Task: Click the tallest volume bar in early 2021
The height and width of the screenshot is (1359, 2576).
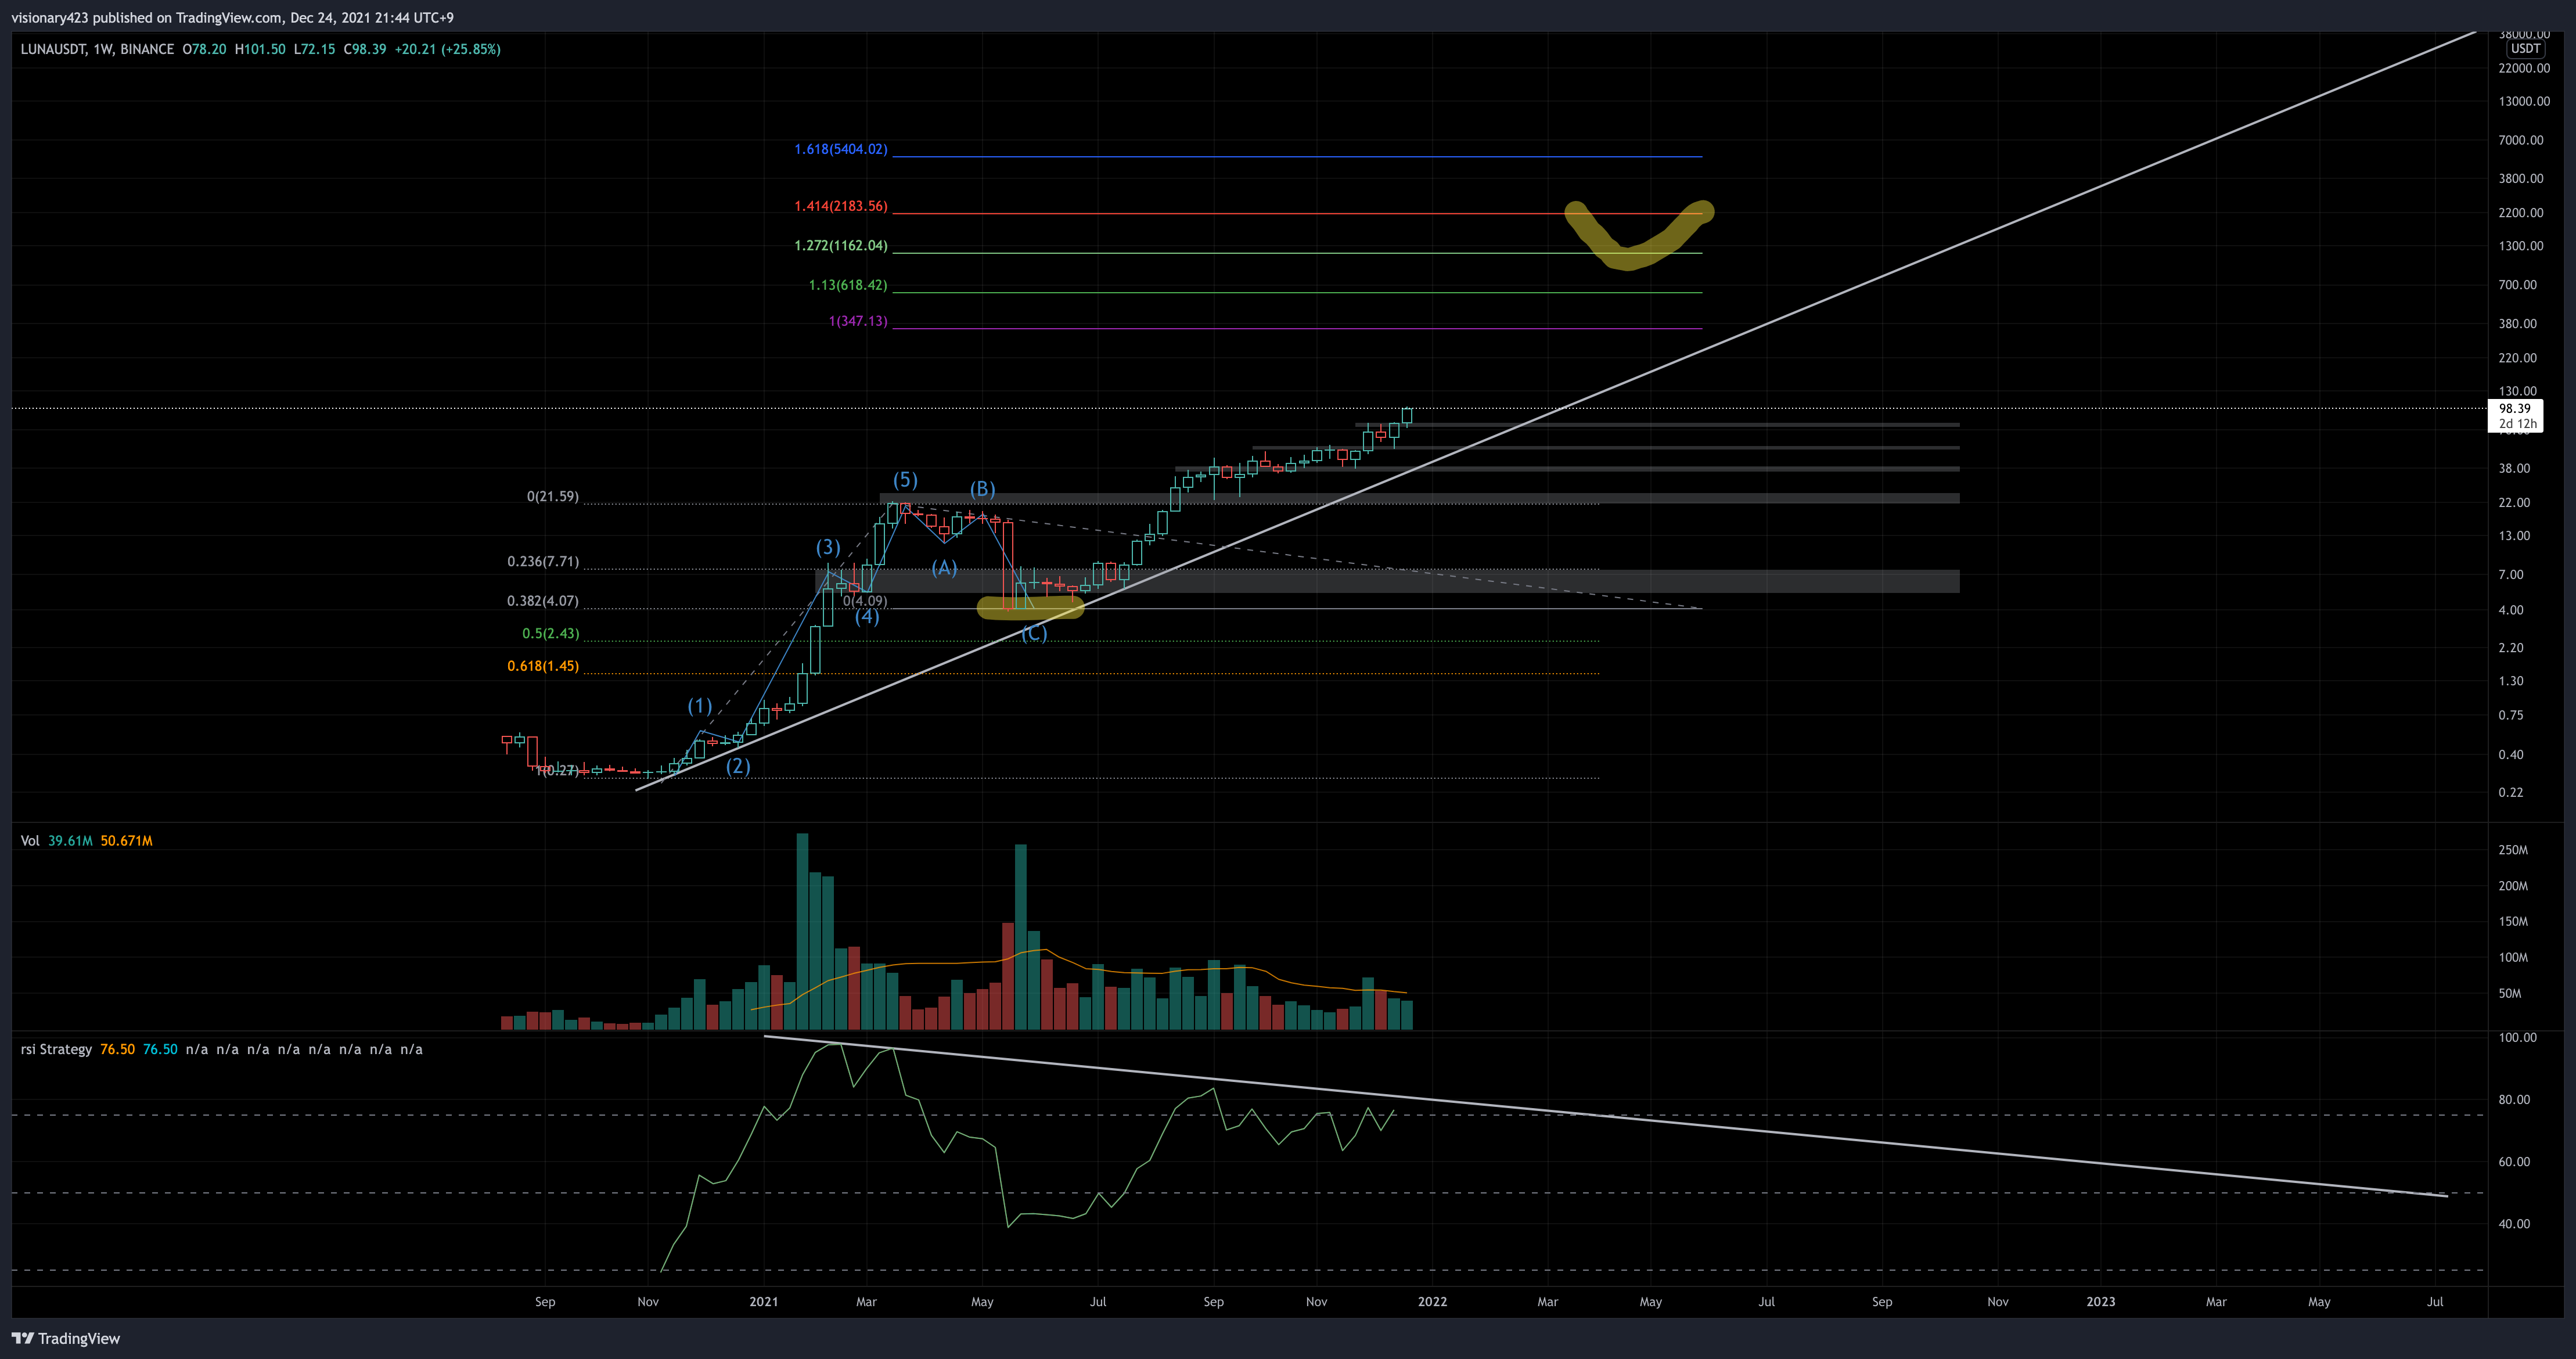Action: point(802,930)
